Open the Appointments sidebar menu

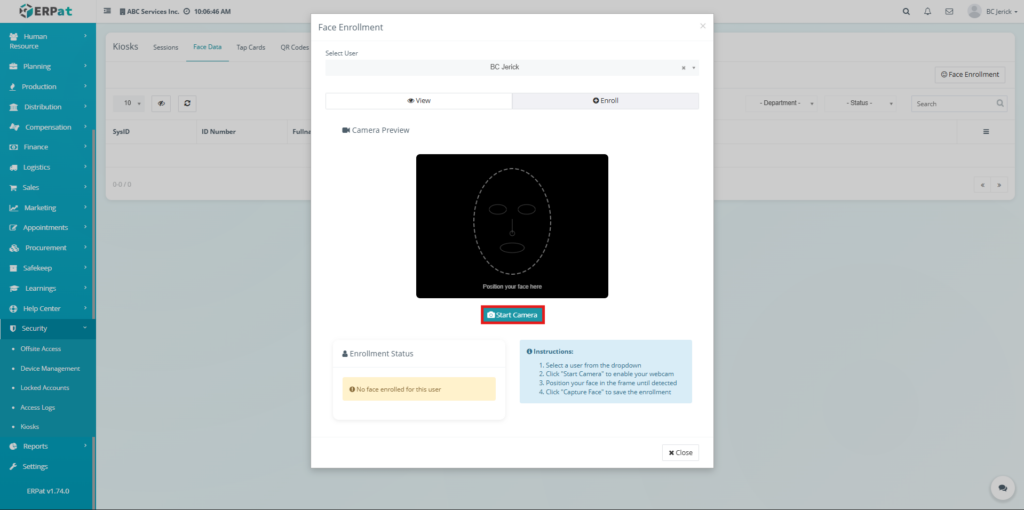tap(48, 227)
